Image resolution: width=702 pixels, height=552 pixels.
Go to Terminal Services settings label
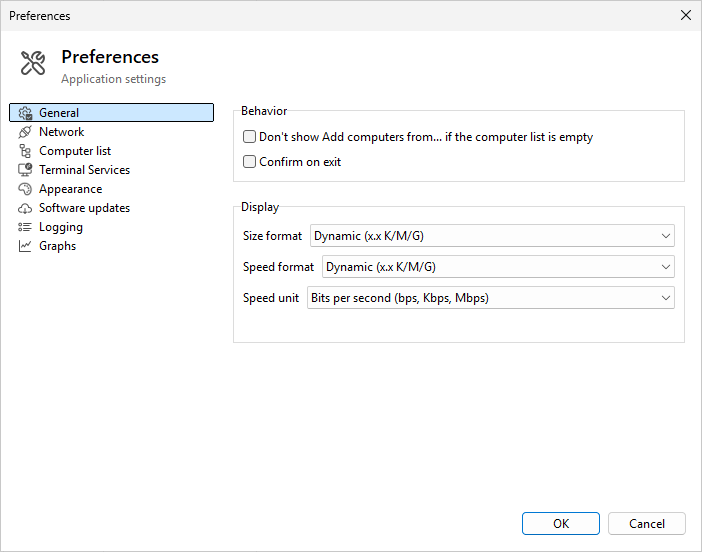click(x=84, y=170)
